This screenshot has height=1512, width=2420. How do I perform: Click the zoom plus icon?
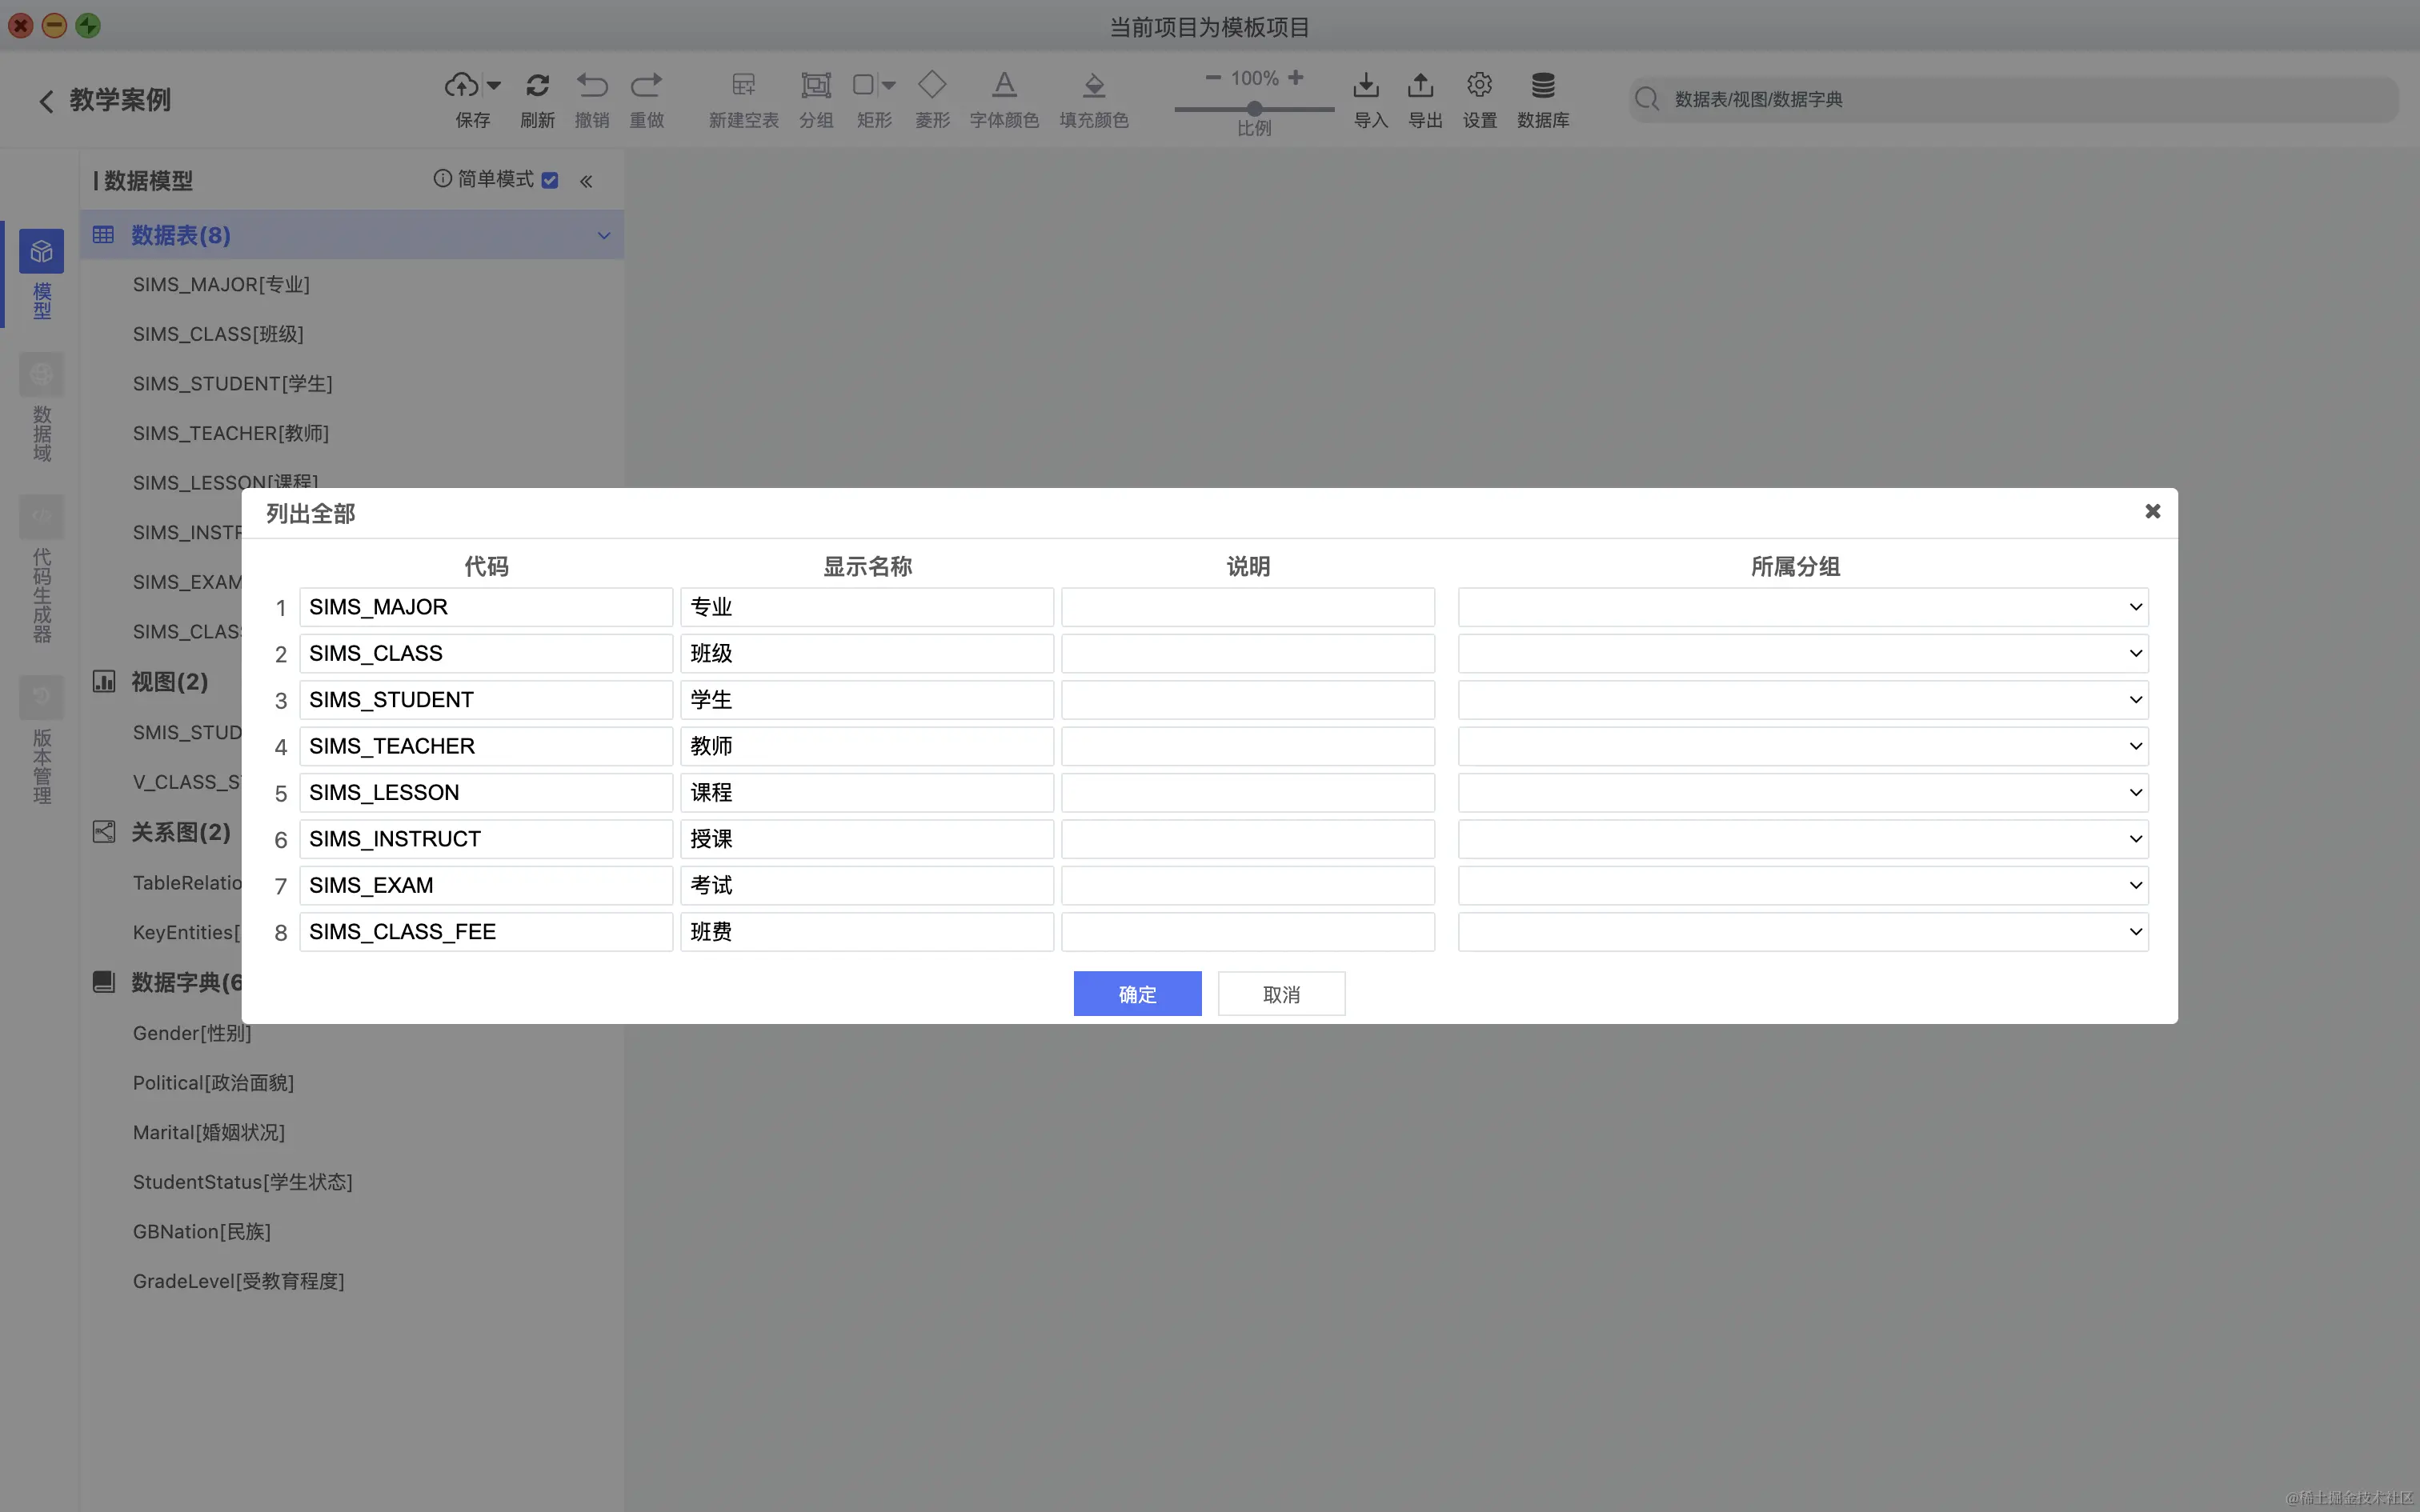tap(1296, 77)
